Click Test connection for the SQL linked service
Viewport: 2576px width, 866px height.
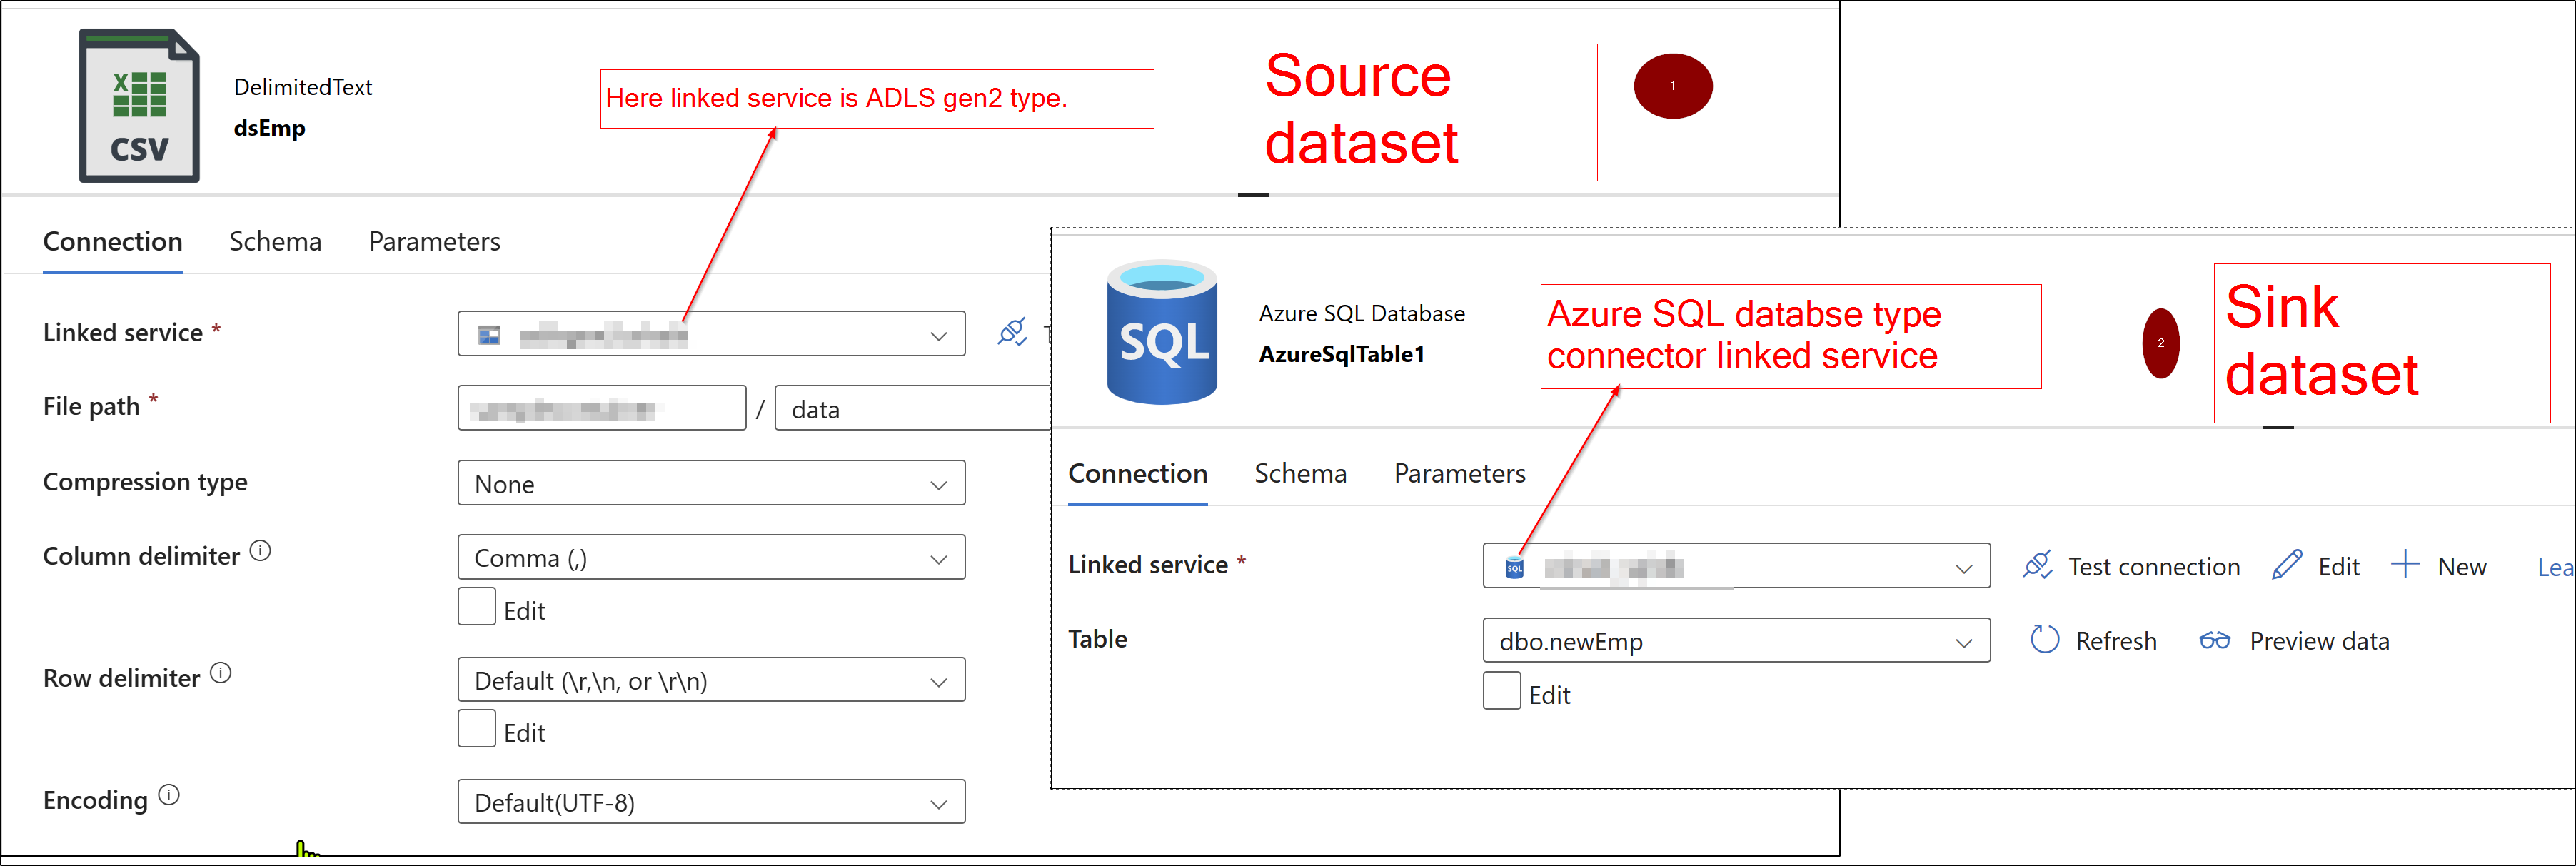pyautogui.click(x=2130, y=565)
